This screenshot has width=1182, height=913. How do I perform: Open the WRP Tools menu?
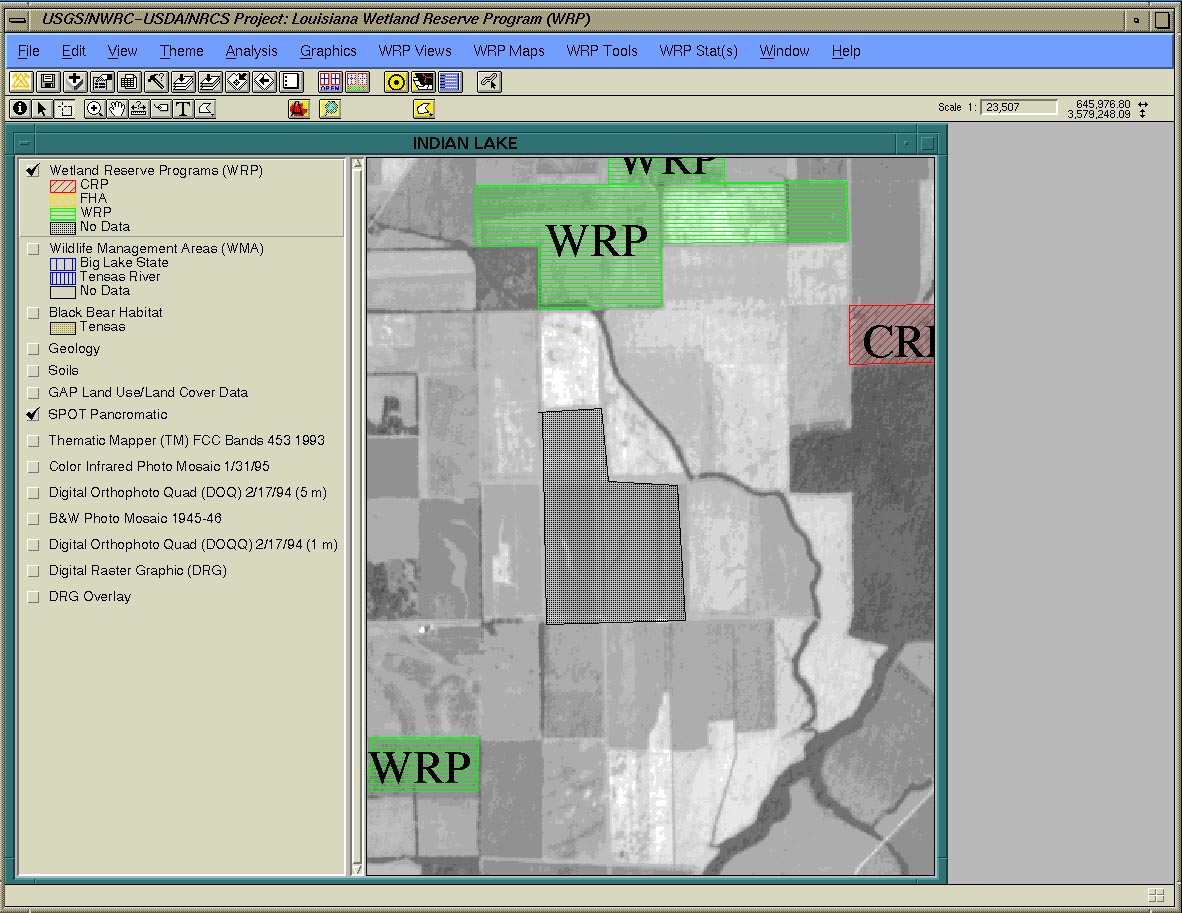[601, 51]
